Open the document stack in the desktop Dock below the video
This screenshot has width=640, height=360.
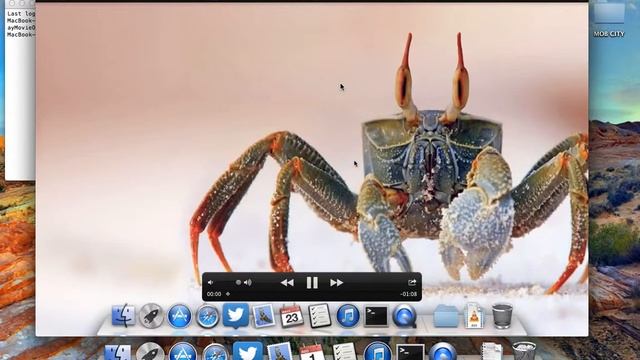(x=491, y=352)
